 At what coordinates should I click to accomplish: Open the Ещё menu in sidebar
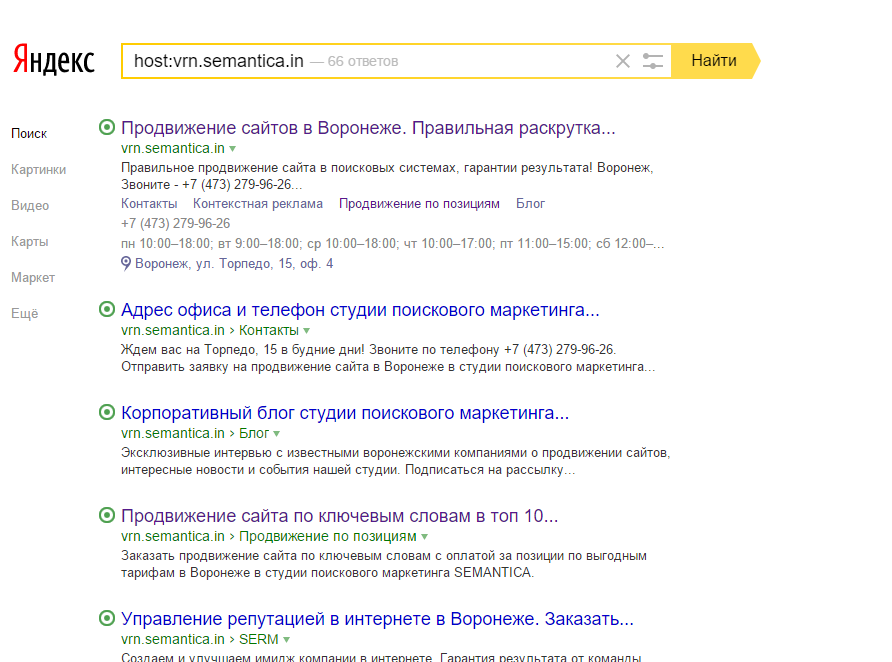[x=24, y=313]
